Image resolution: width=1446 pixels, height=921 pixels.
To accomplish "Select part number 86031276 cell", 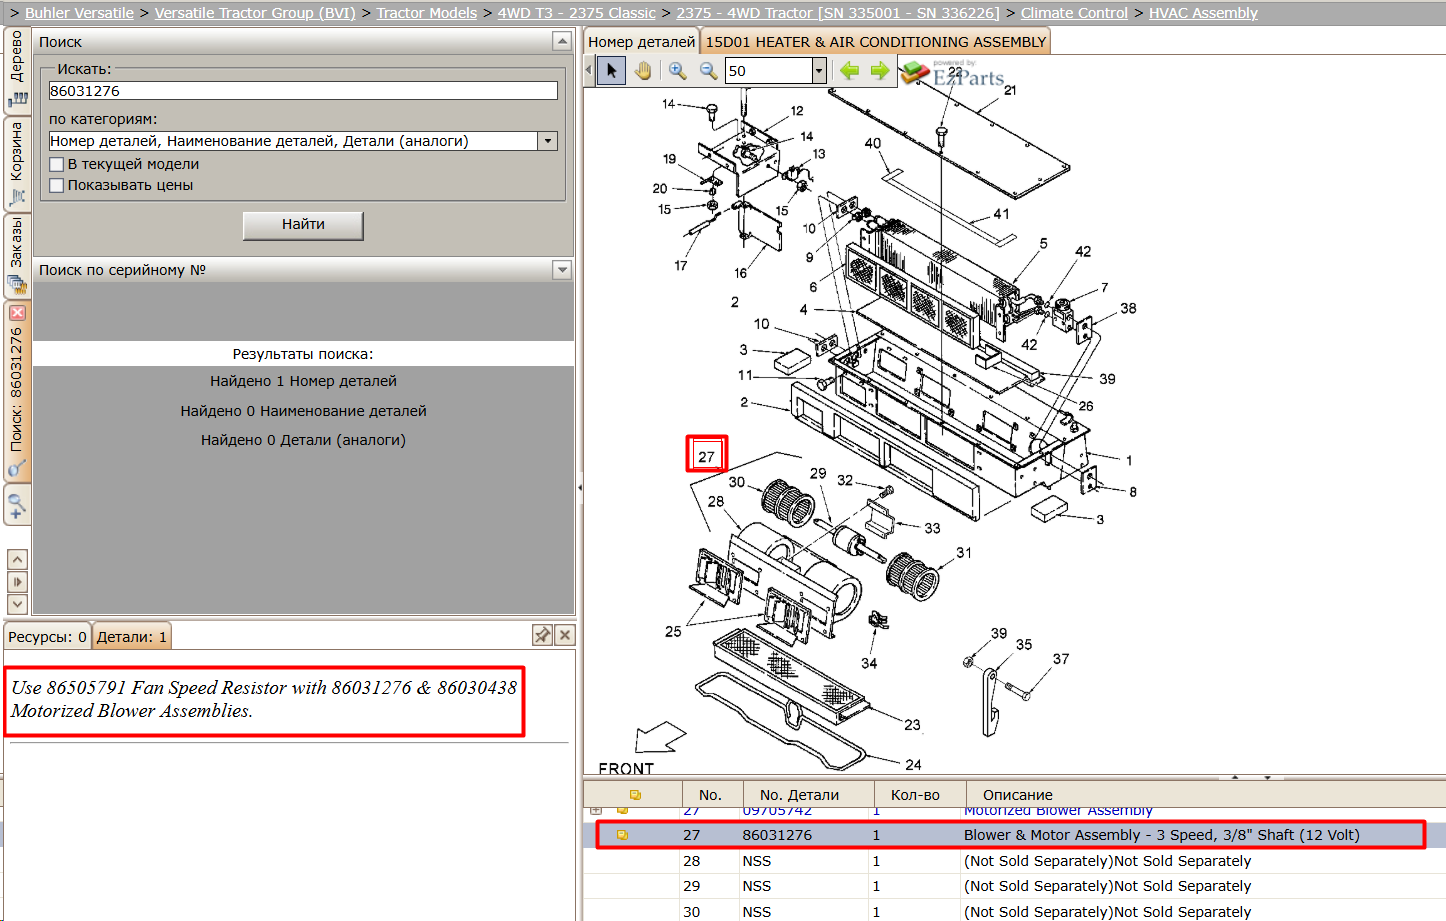I will [777, 835].
